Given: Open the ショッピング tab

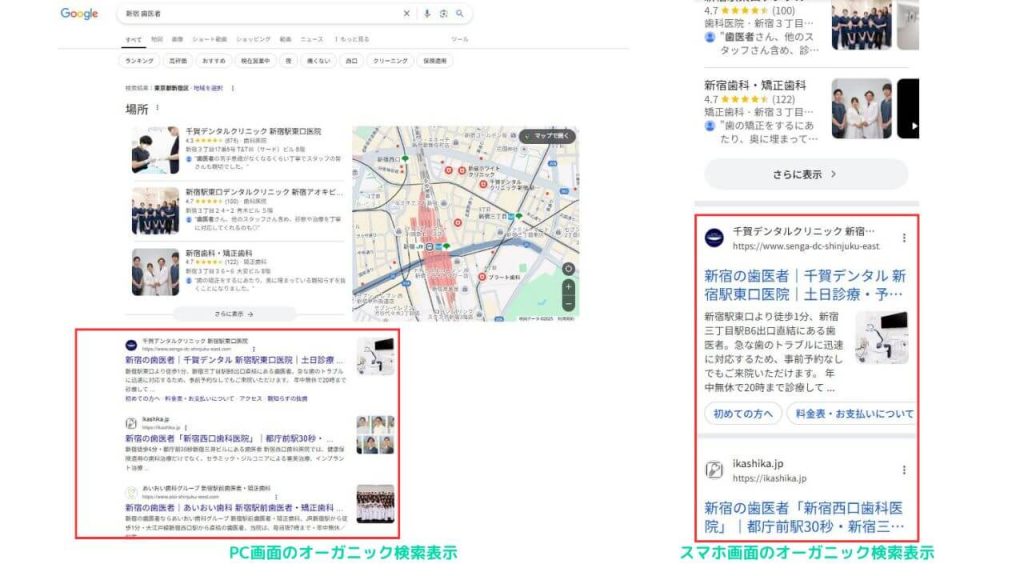Looking at the screenshot, I should (253, 39).
